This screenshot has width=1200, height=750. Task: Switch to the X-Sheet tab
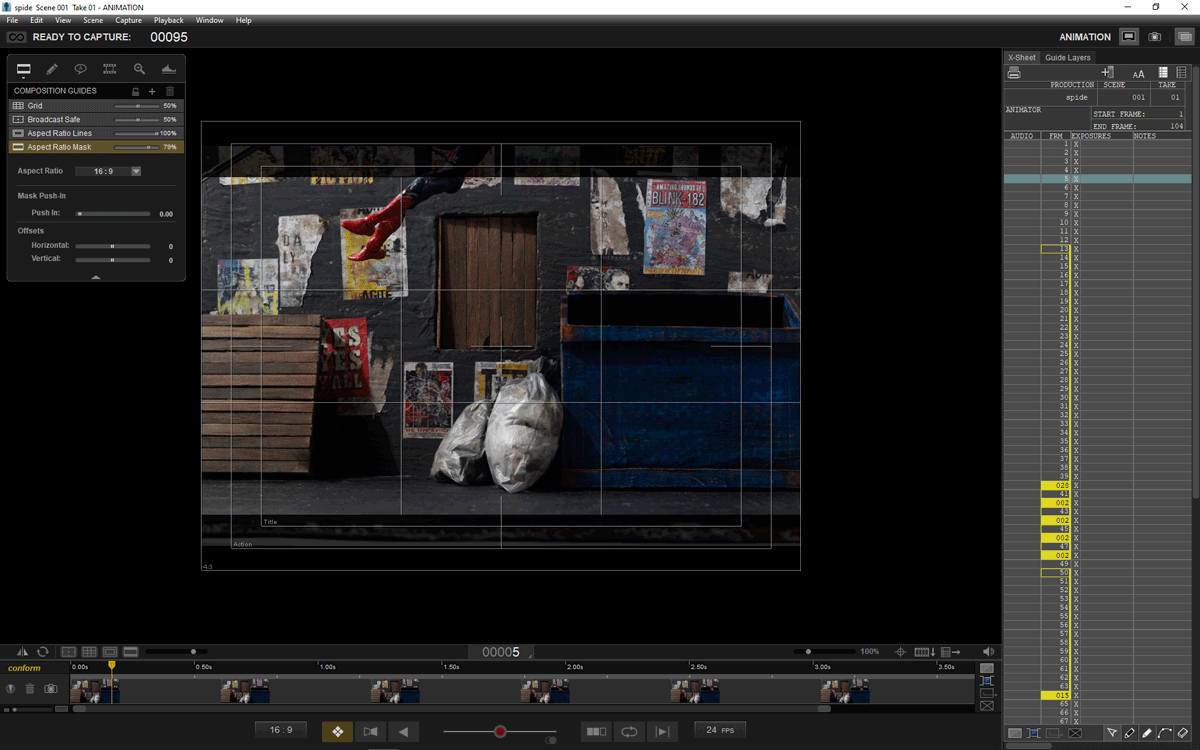tap(1022, 57)
